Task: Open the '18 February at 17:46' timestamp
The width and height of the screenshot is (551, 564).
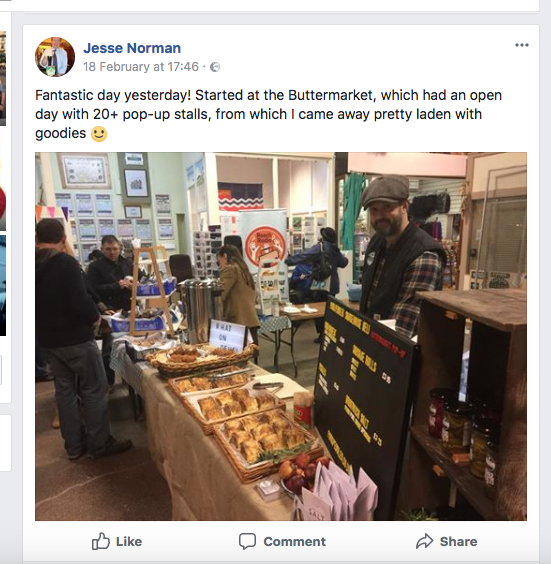Action: pos(141,67)
